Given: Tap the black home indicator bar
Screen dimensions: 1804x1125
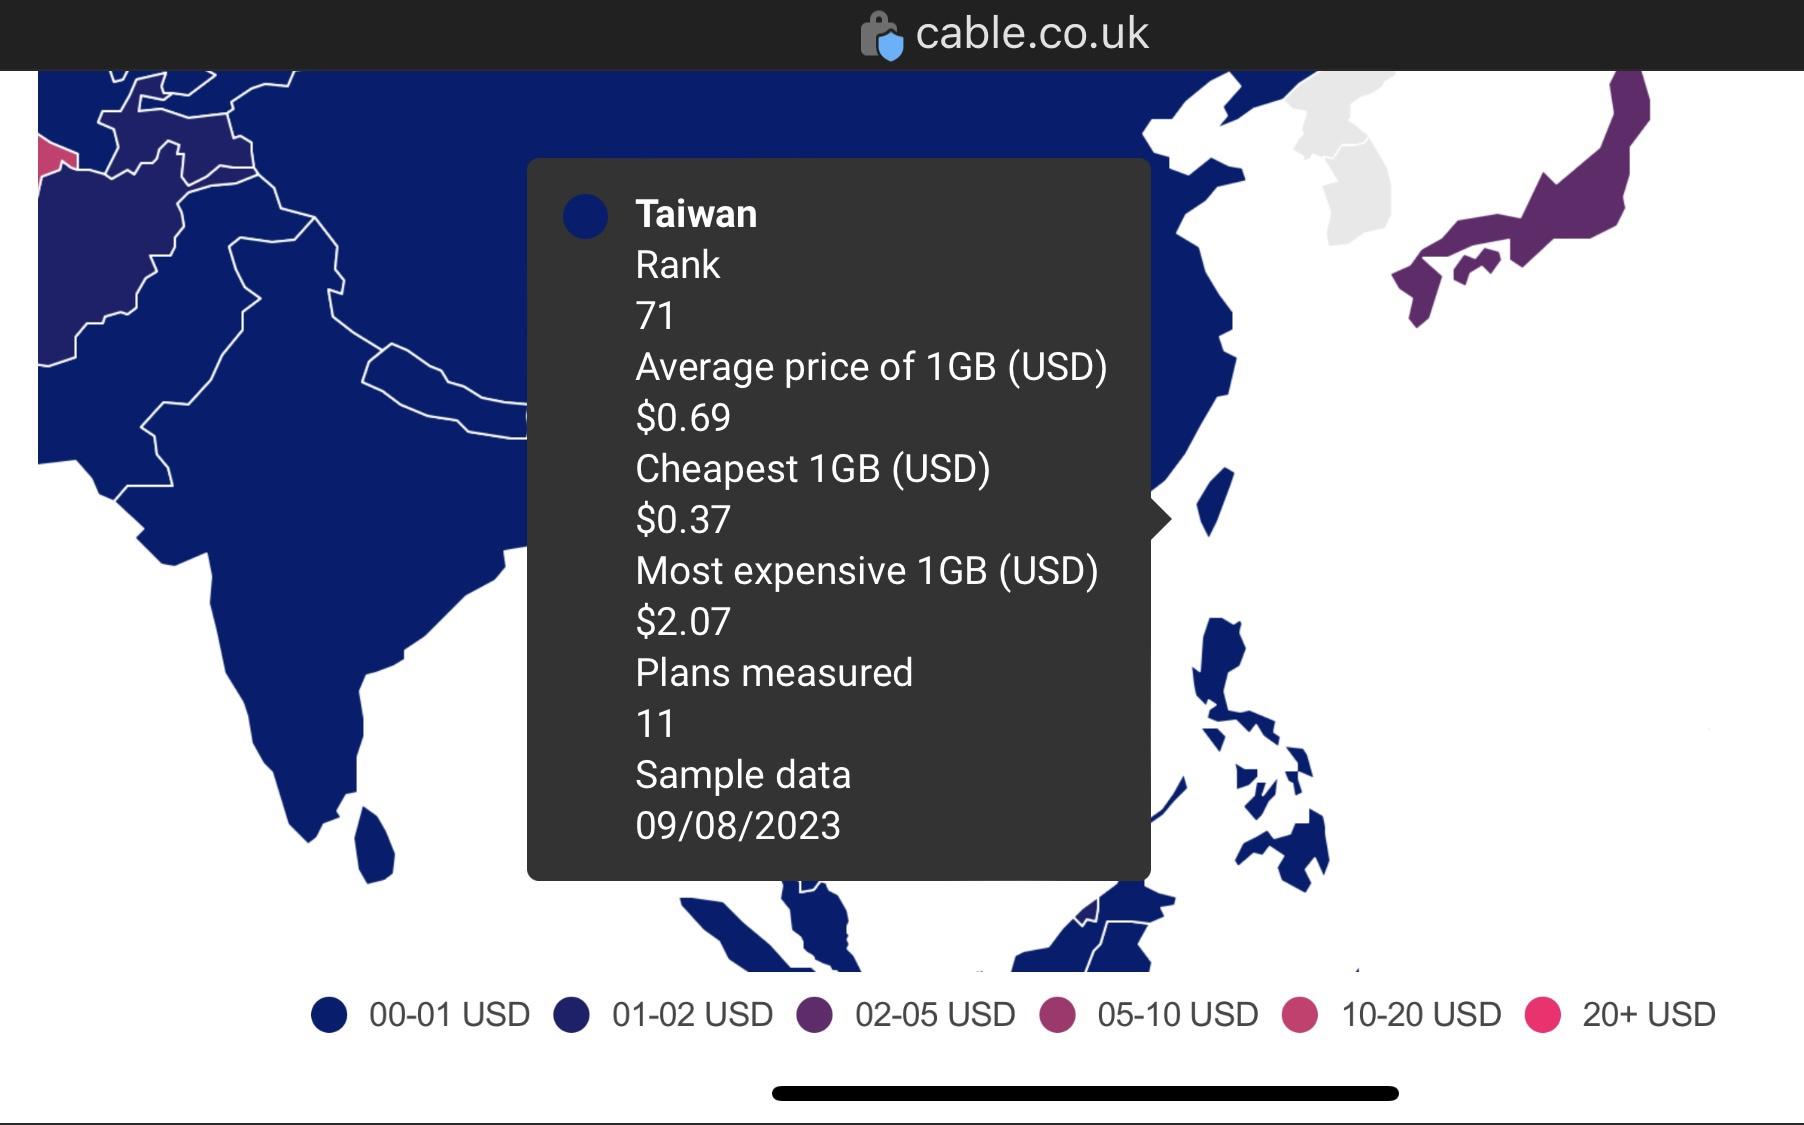Looking at the screenshot, I should tap(1085, 1093).
